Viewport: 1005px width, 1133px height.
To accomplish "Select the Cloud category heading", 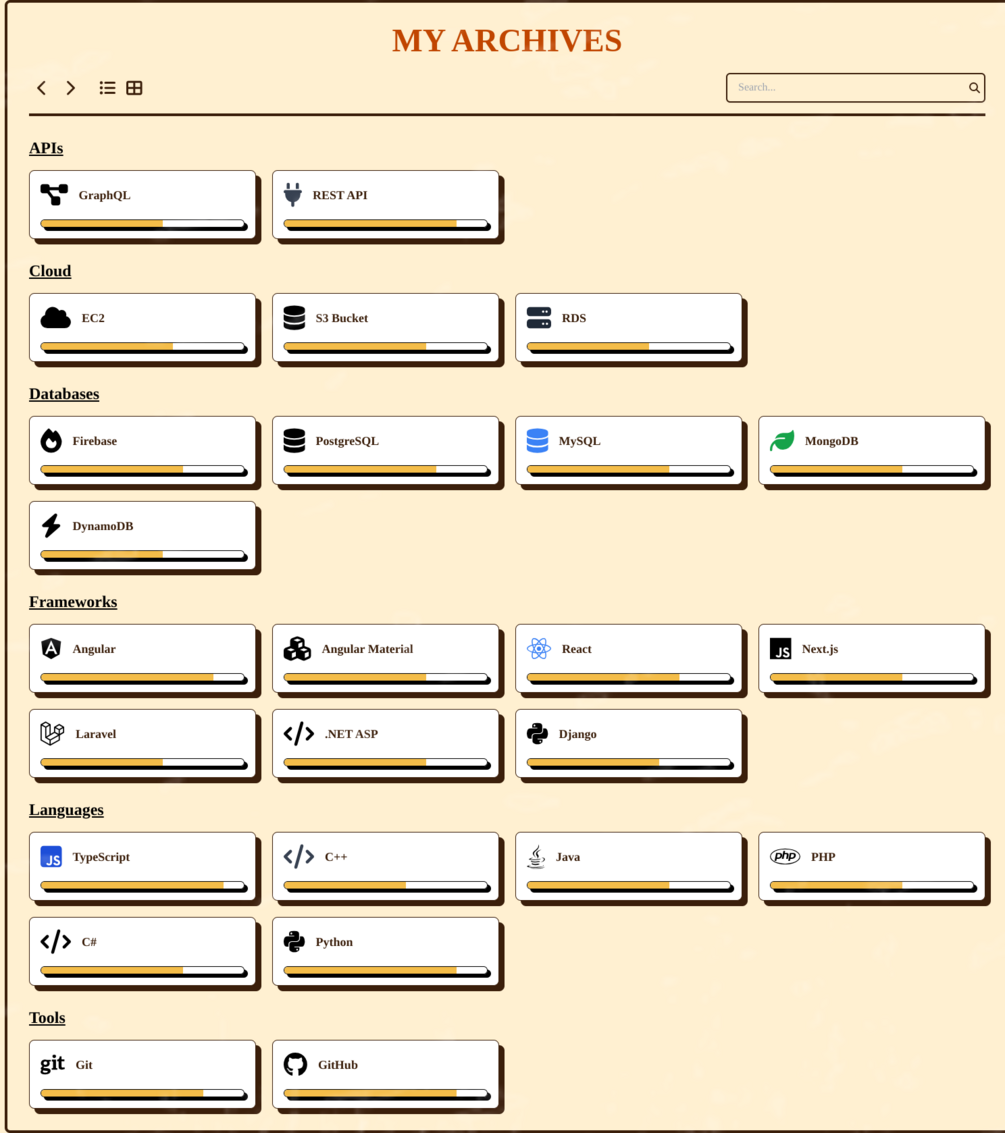I will 50,271.
